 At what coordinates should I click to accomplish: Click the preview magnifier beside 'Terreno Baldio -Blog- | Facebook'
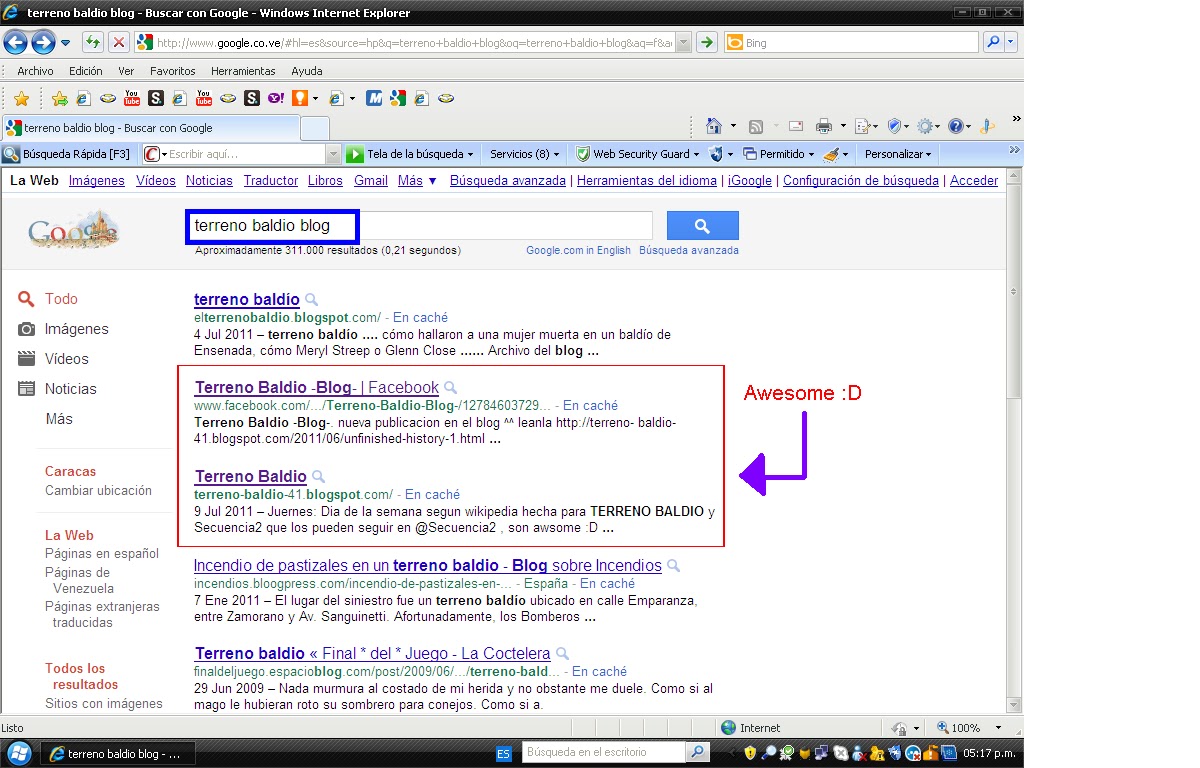tap(451, 387)
